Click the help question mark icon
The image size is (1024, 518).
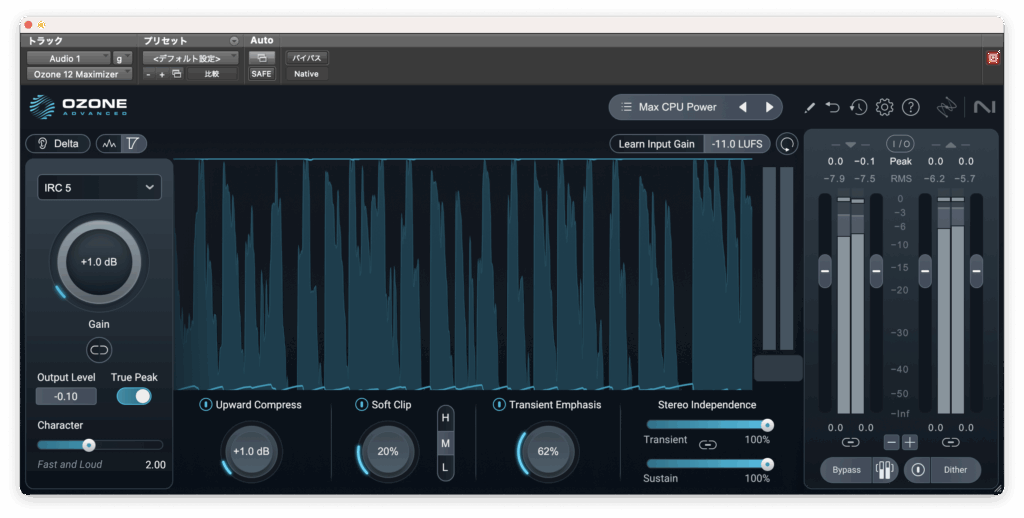910,107
